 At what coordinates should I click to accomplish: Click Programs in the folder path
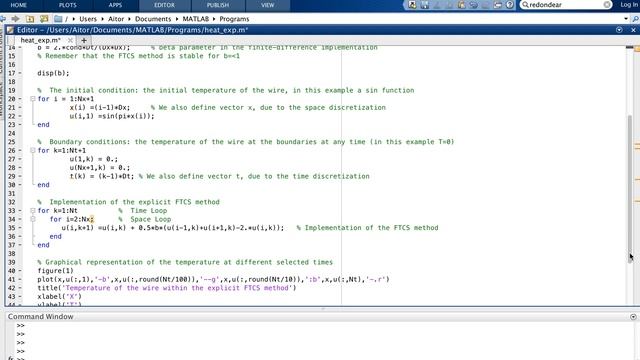(234, 19)
